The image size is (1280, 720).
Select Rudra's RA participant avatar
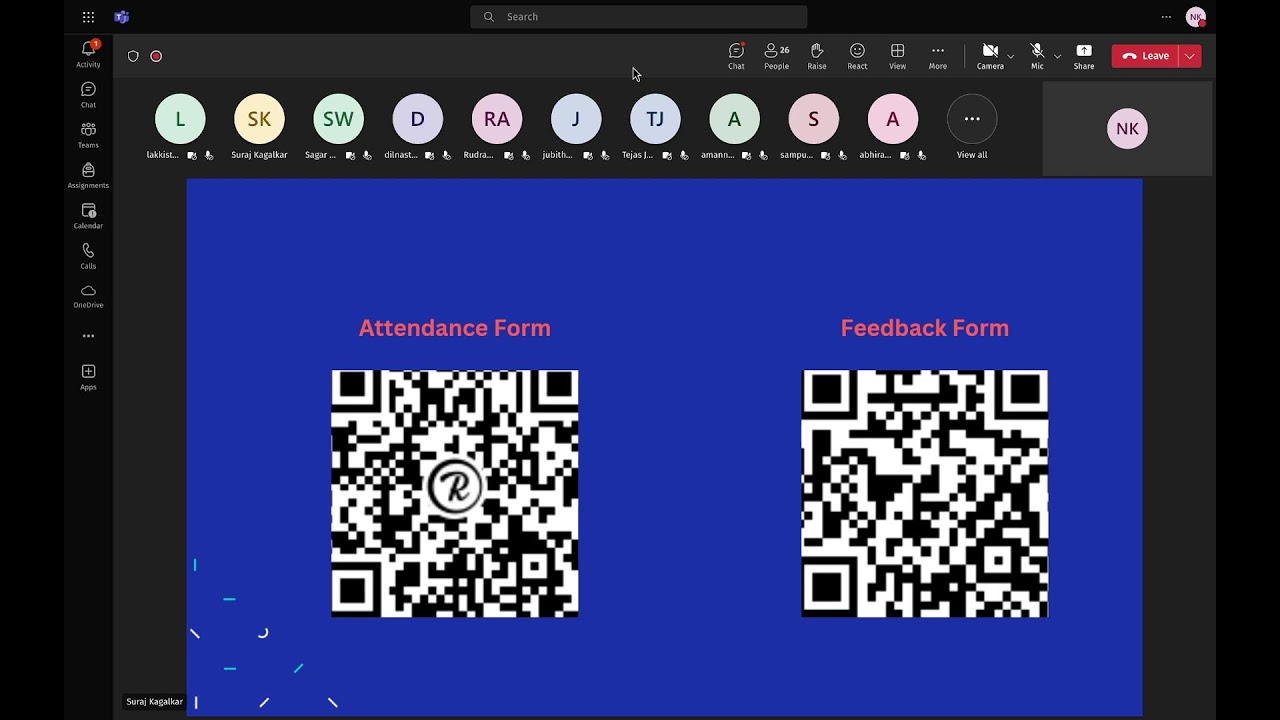click(497, 119)
